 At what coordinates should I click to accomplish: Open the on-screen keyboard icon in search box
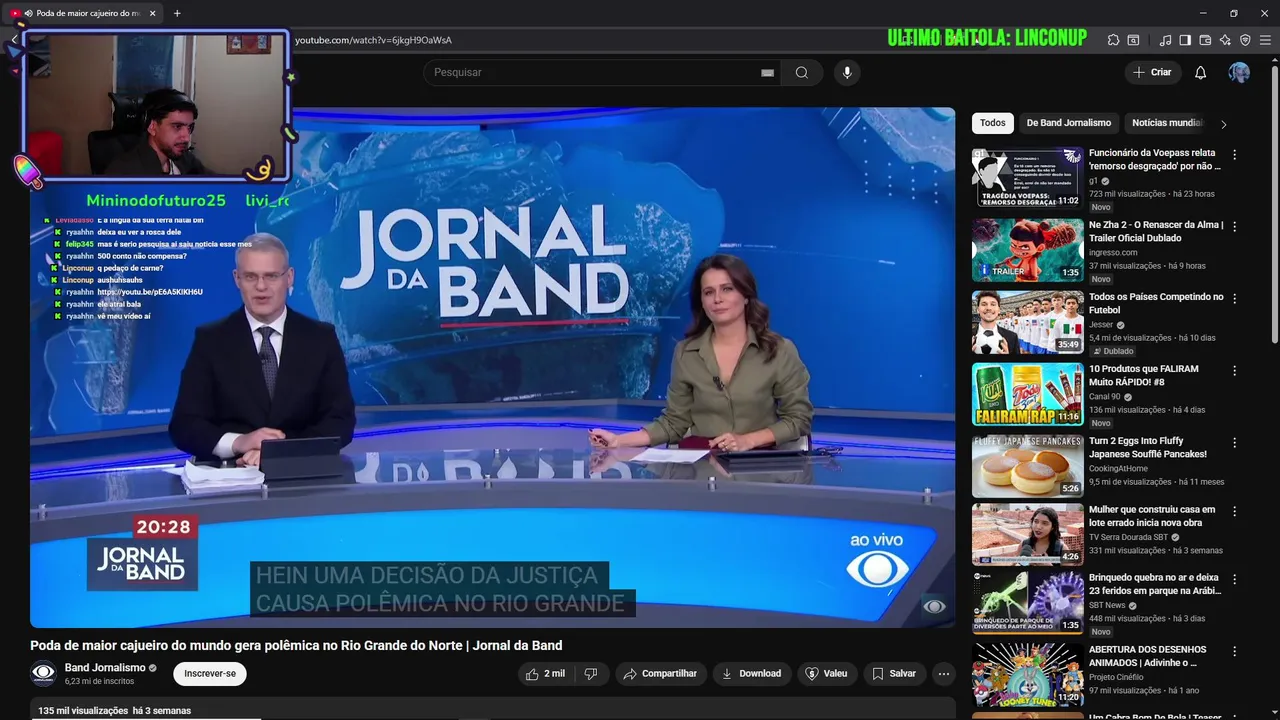pos(767,72)
